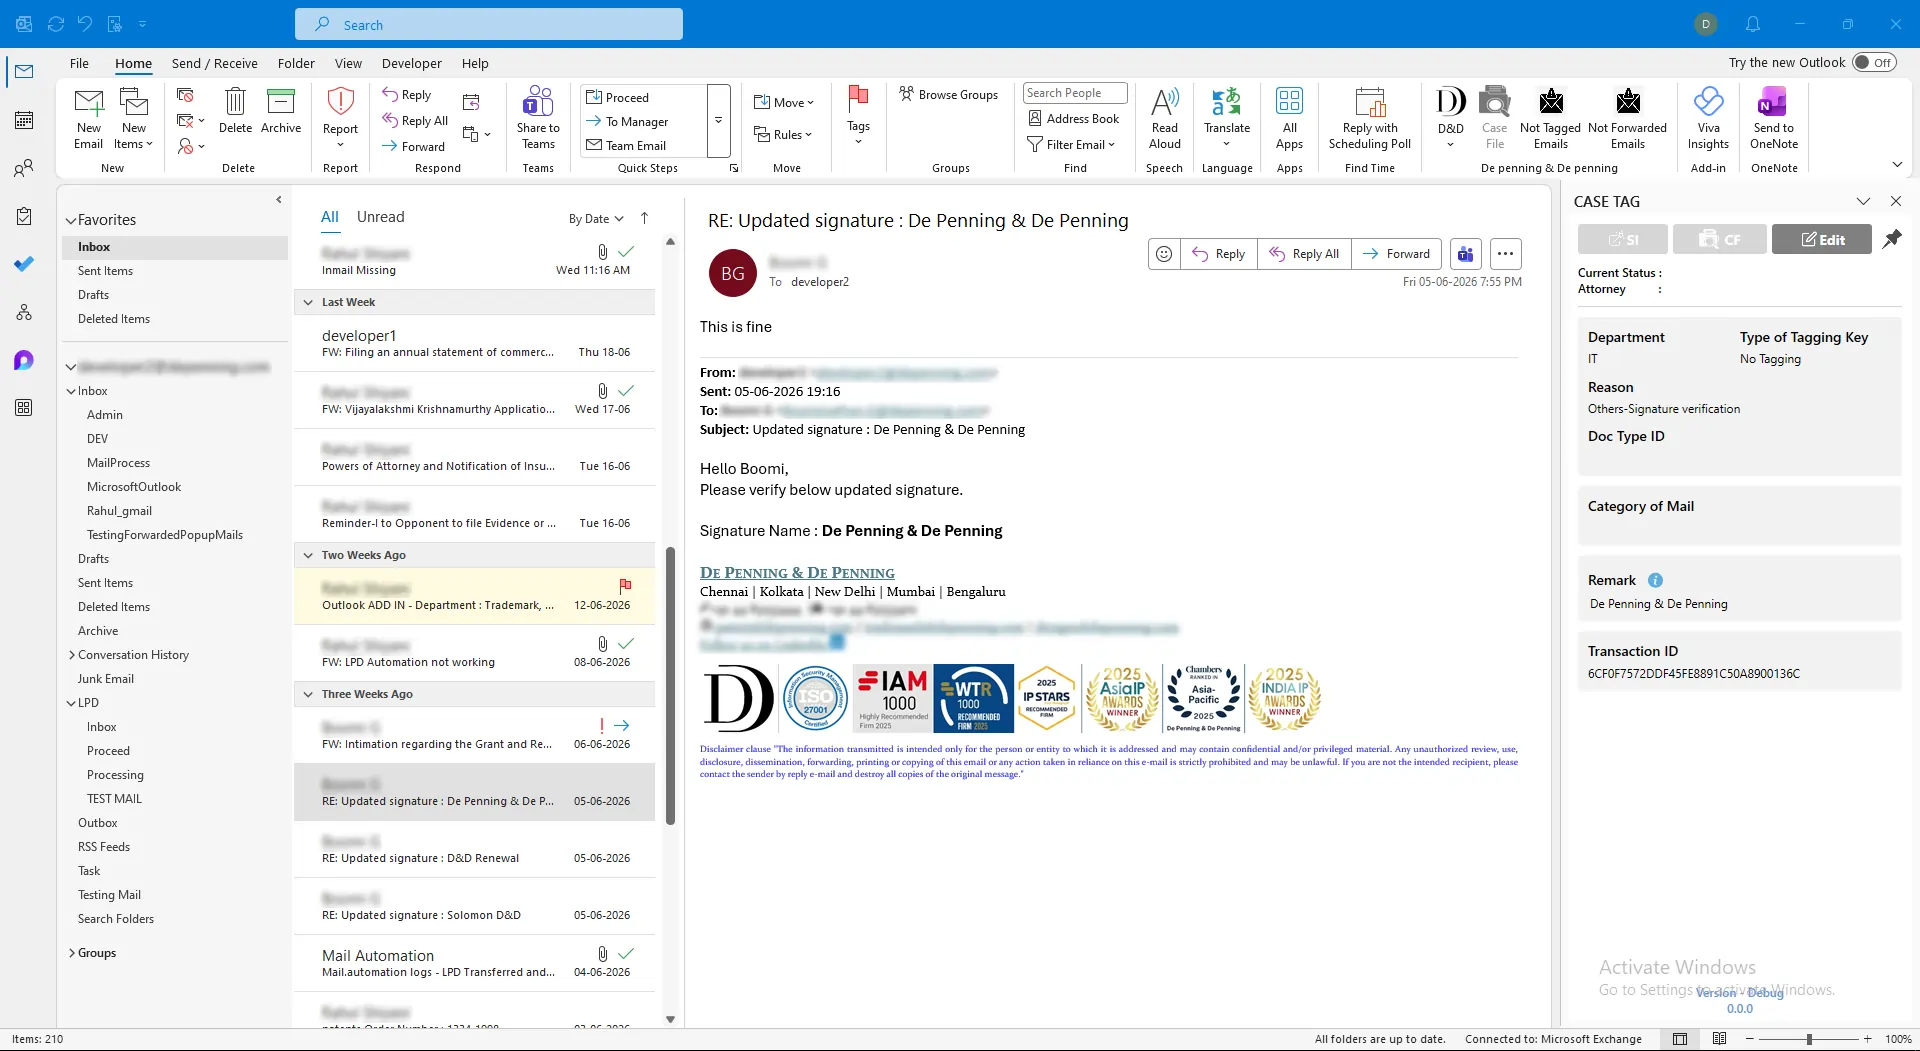Viewport: 1920px width, 1051px height.
Task: Open the more actions ellipsis in message header
Action: (1505, 254)
